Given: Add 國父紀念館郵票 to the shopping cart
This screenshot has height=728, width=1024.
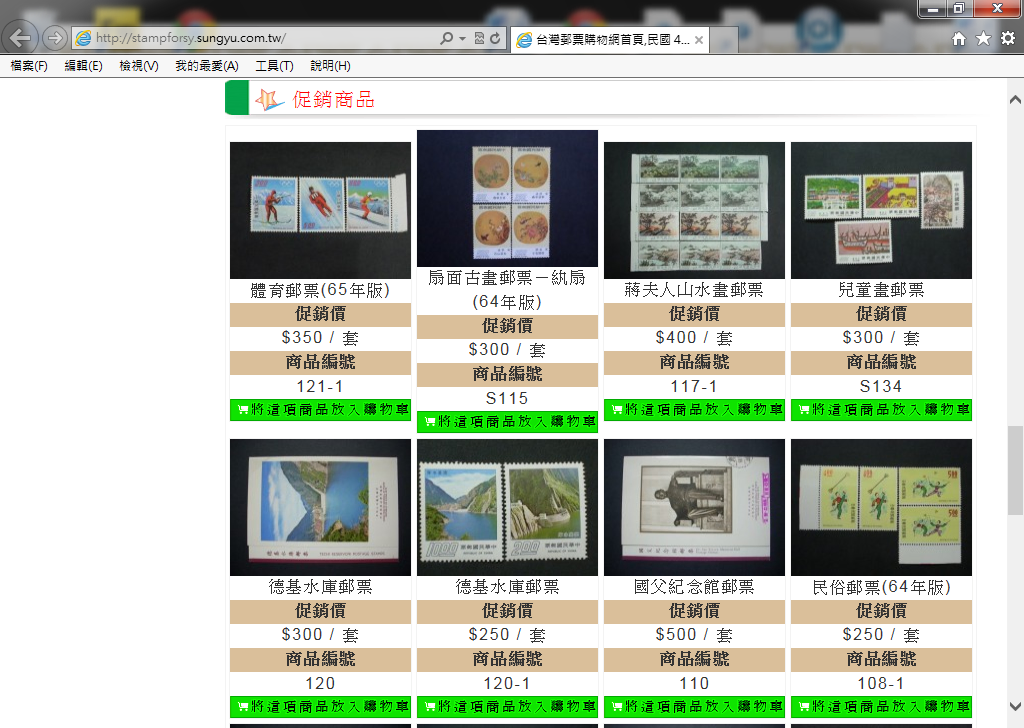Looking at the screenshot, I should pyautogui.click(x=694, y=706).
